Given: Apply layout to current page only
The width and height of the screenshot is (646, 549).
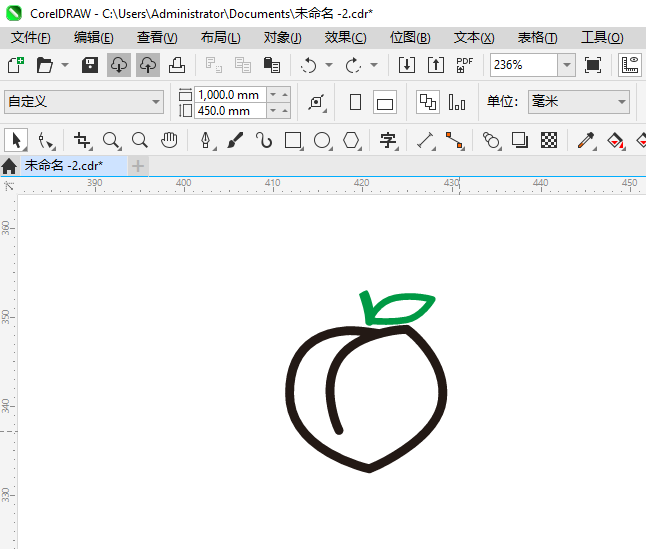Looking at the screenshot, I should (457, 102).
